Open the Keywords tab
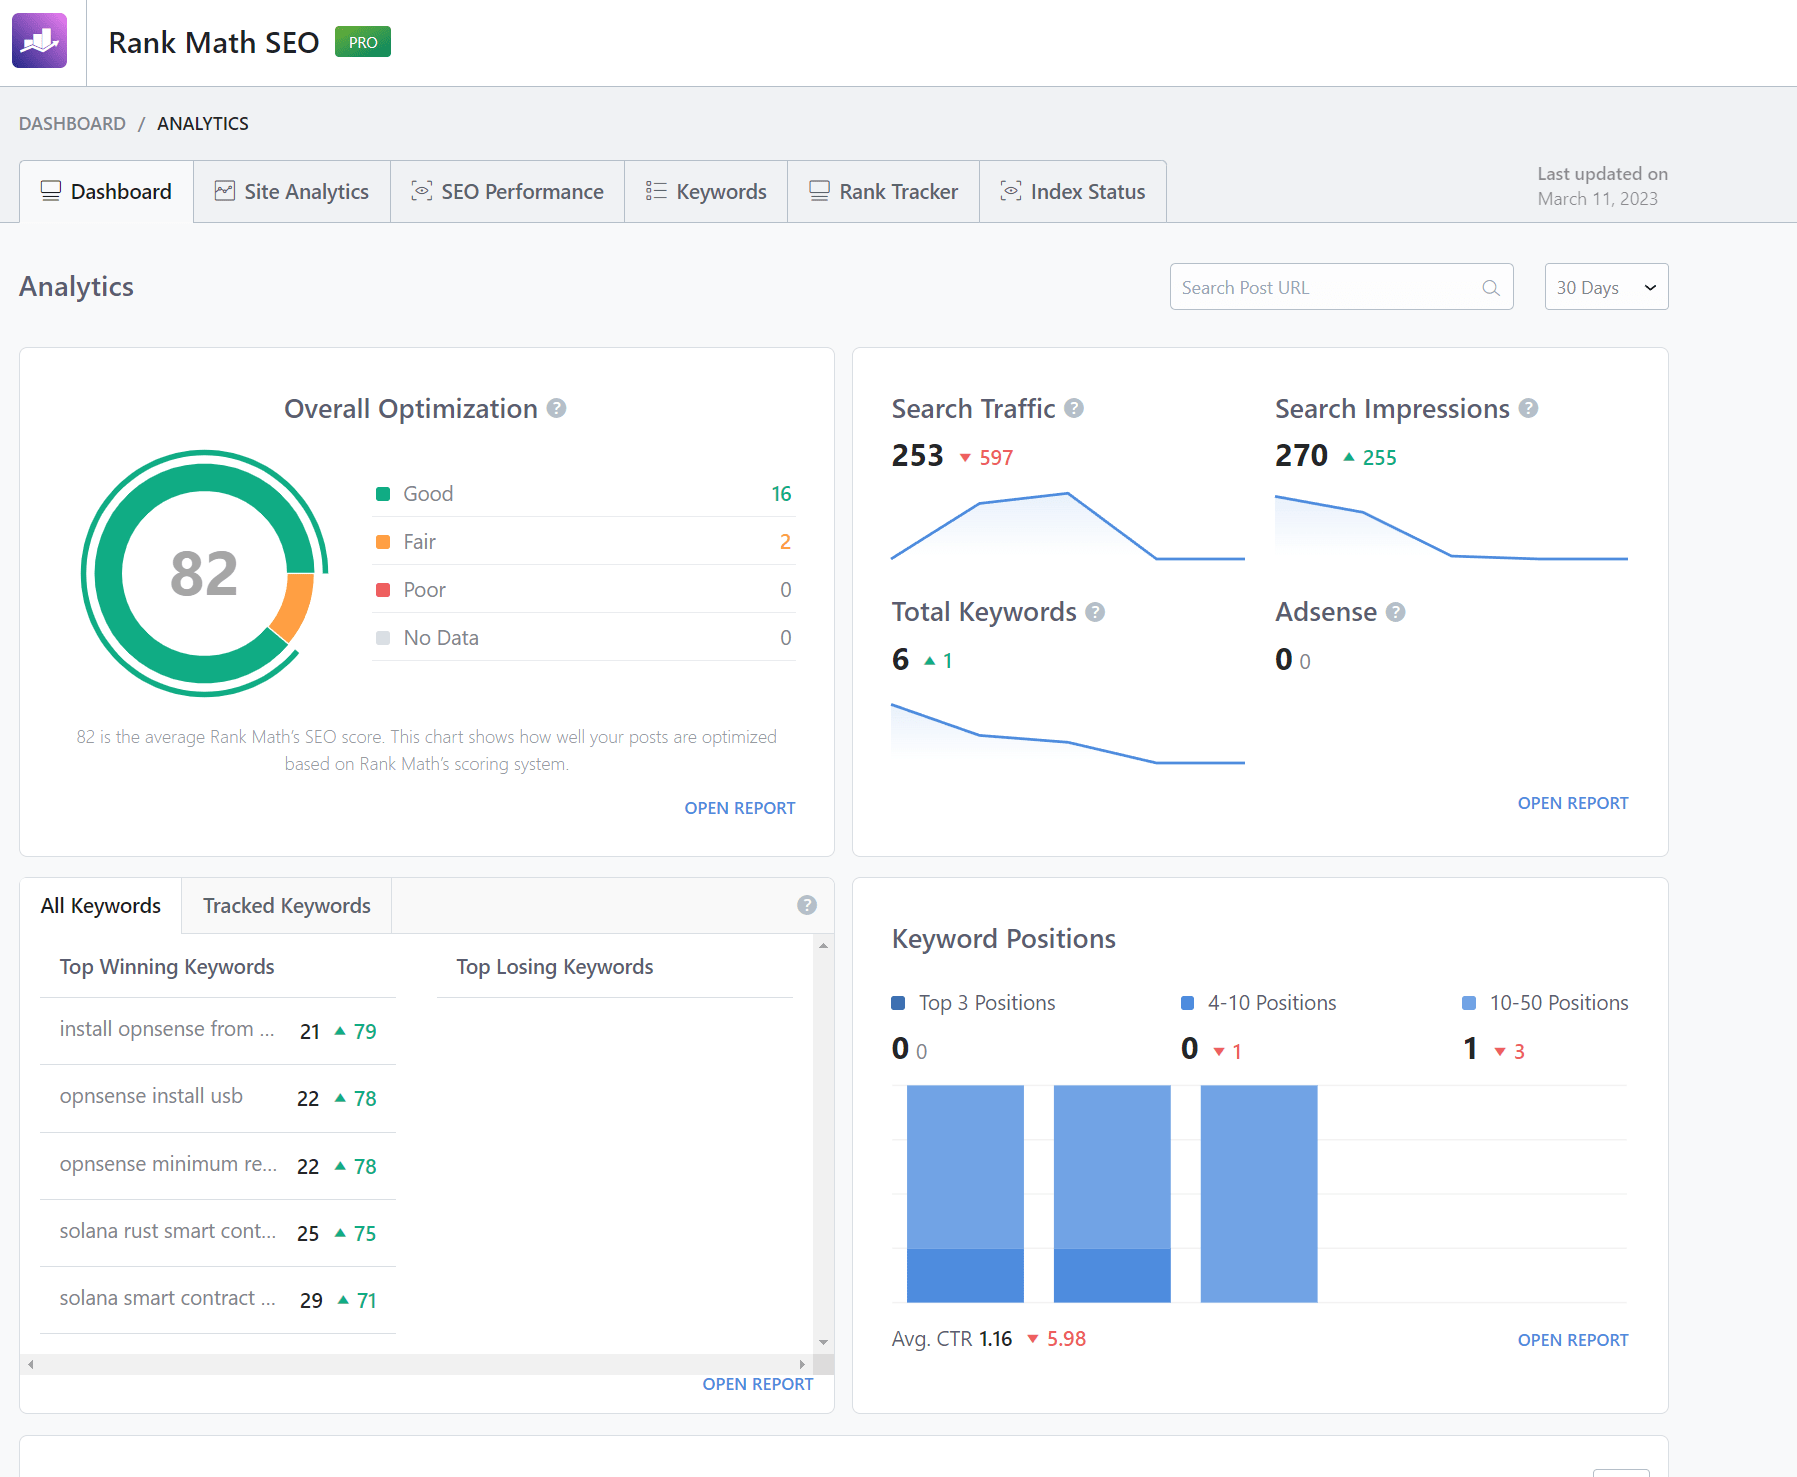1797x1477 pixels. click(706, 191)
